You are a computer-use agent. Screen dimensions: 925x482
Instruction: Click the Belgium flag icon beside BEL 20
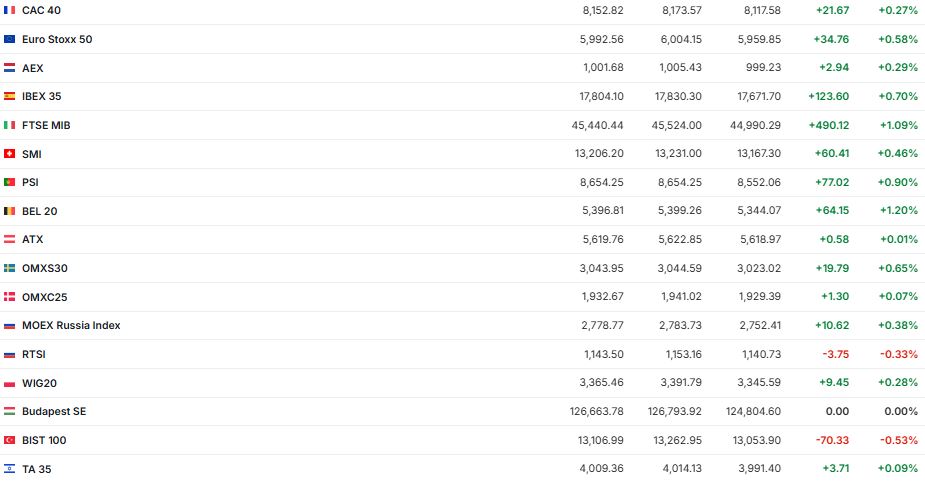tap(10, 211)
